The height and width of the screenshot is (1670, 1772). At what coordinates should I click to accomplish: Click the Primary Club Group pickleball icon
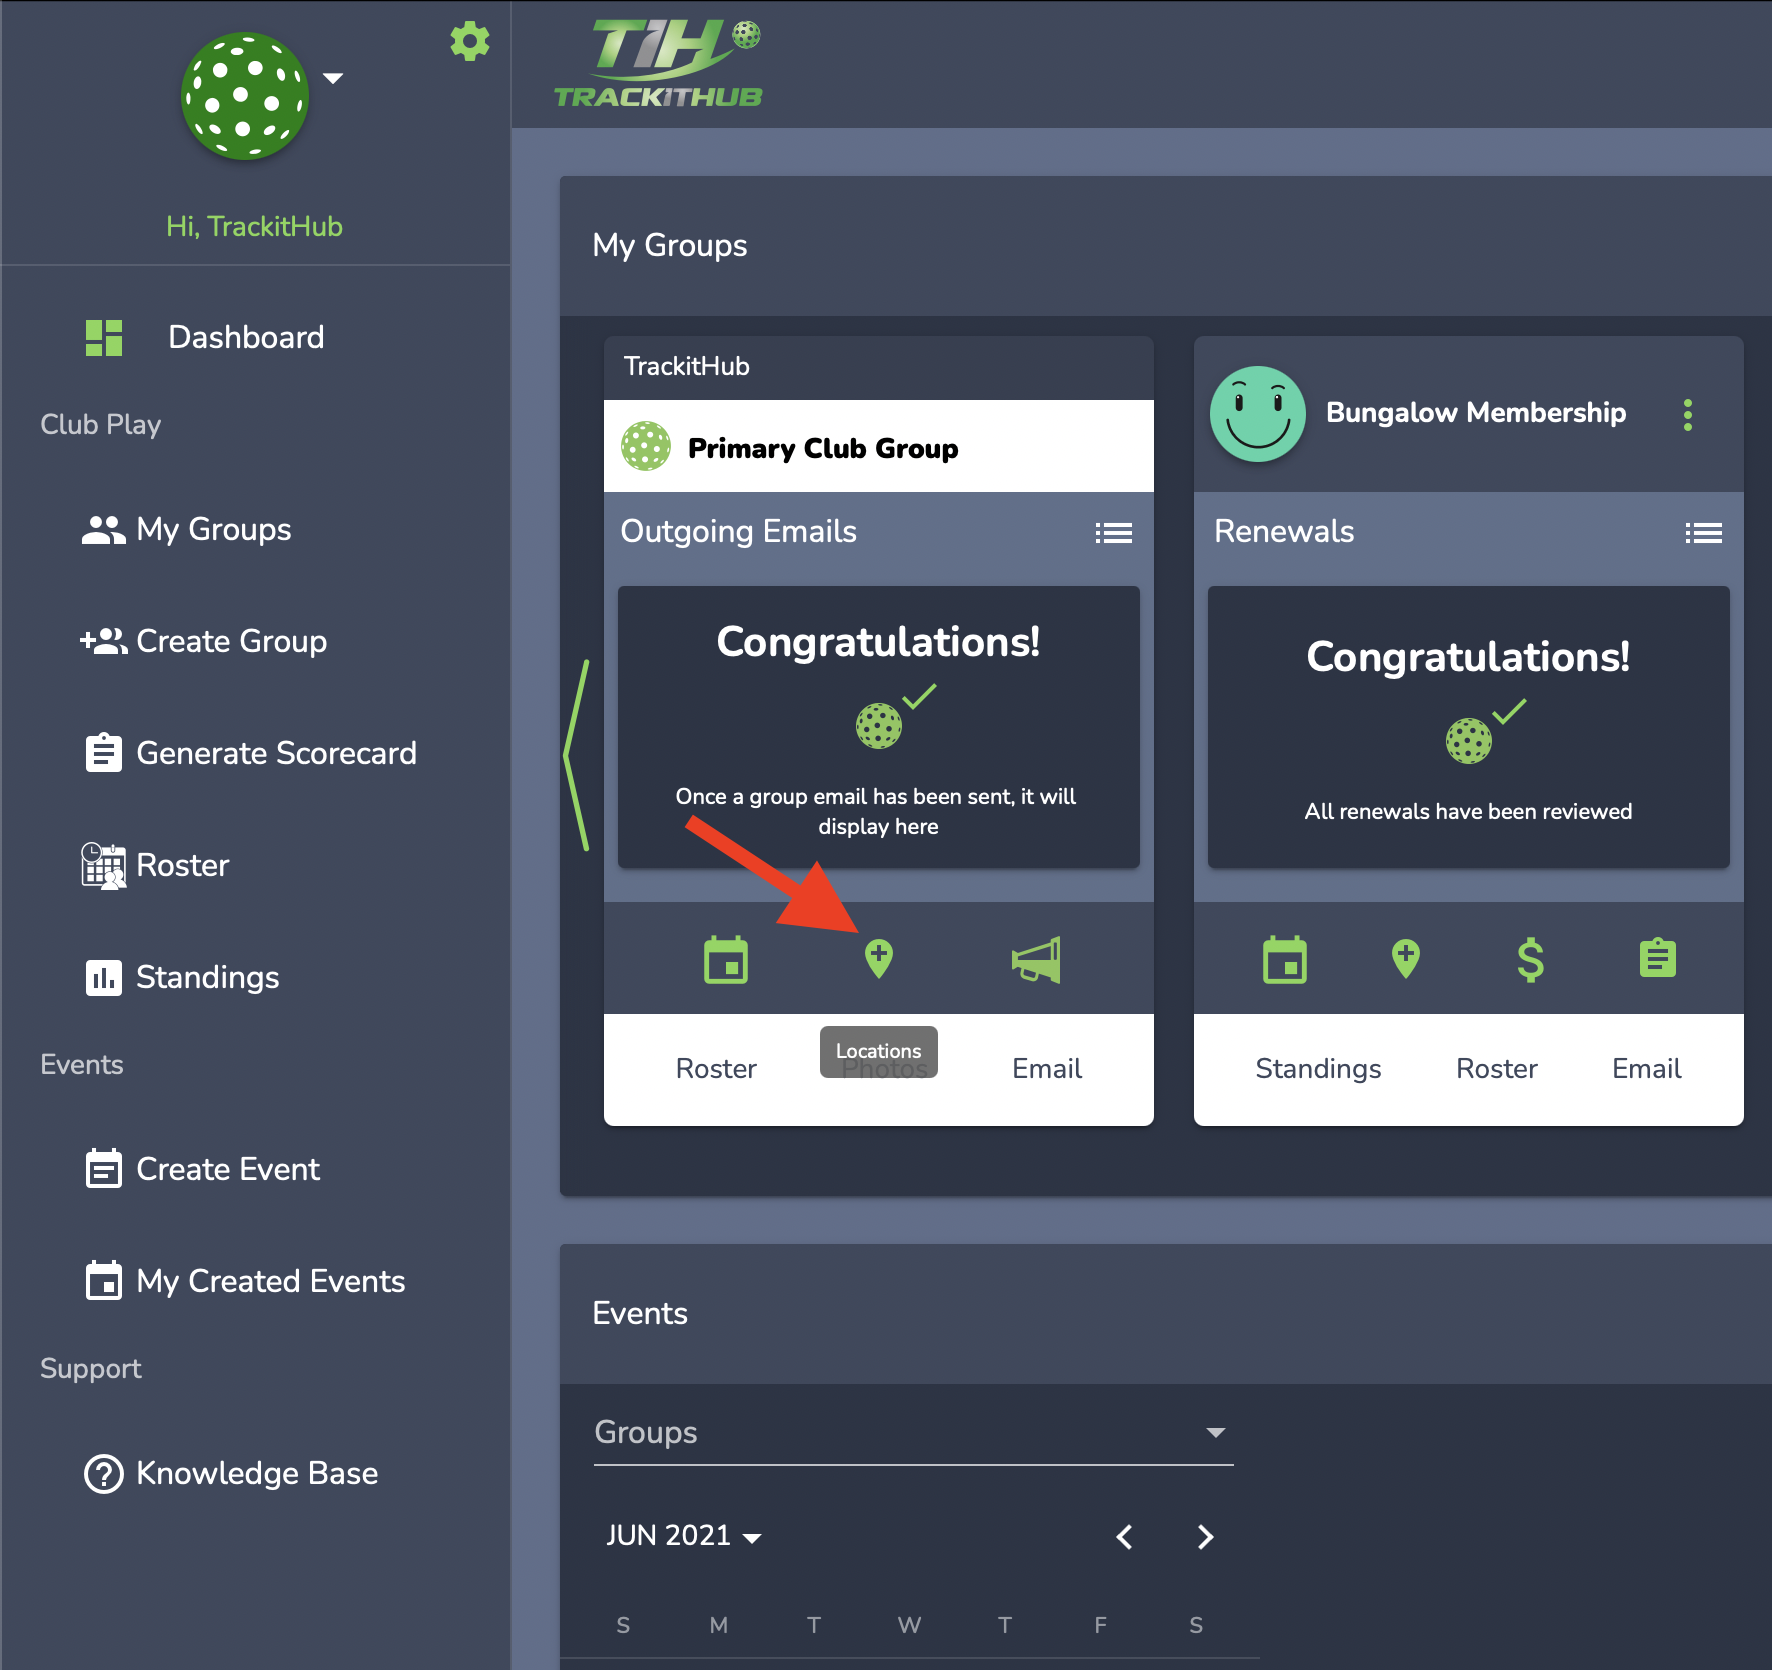(x=646, y=446)
